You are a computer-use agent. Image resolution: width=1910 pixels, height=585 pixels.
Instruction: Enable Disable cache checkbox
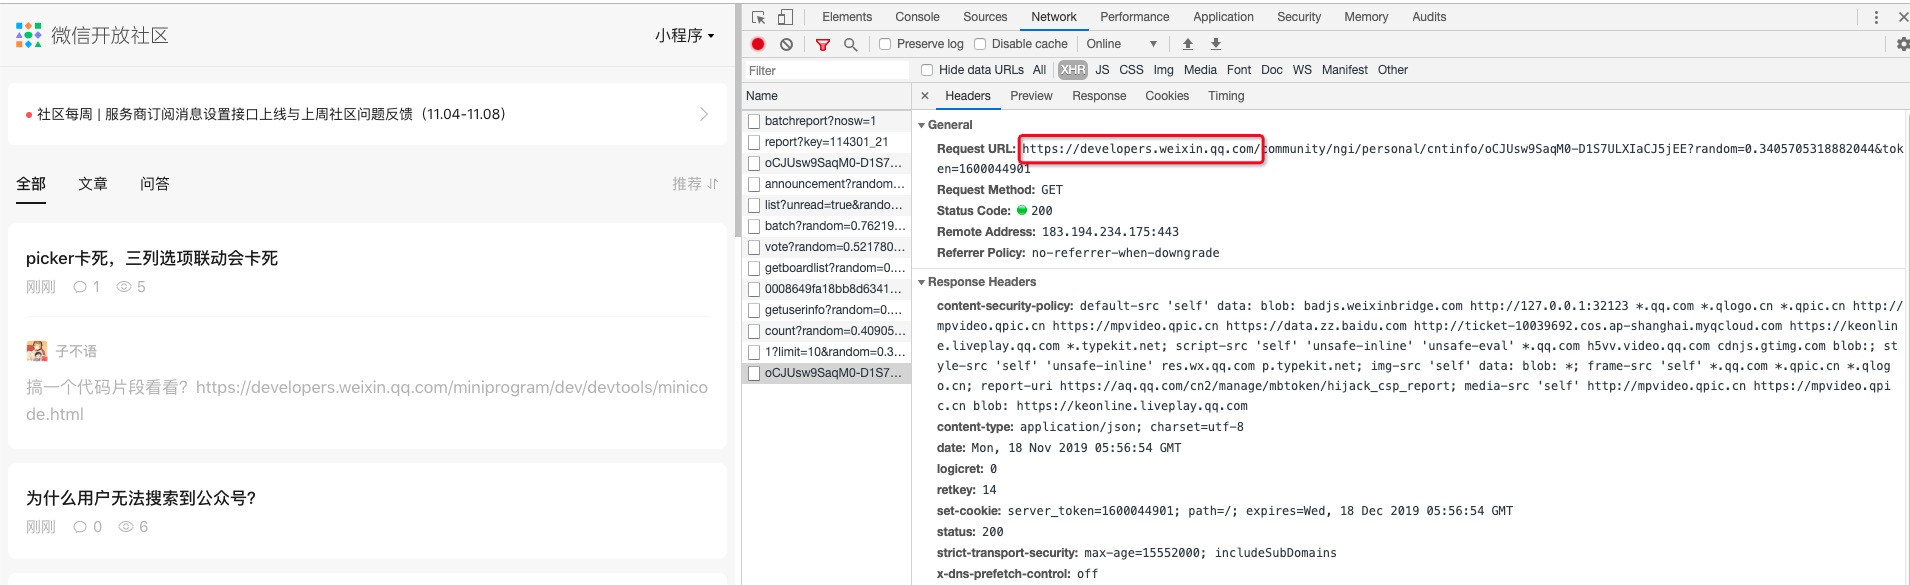pos(980,44)
